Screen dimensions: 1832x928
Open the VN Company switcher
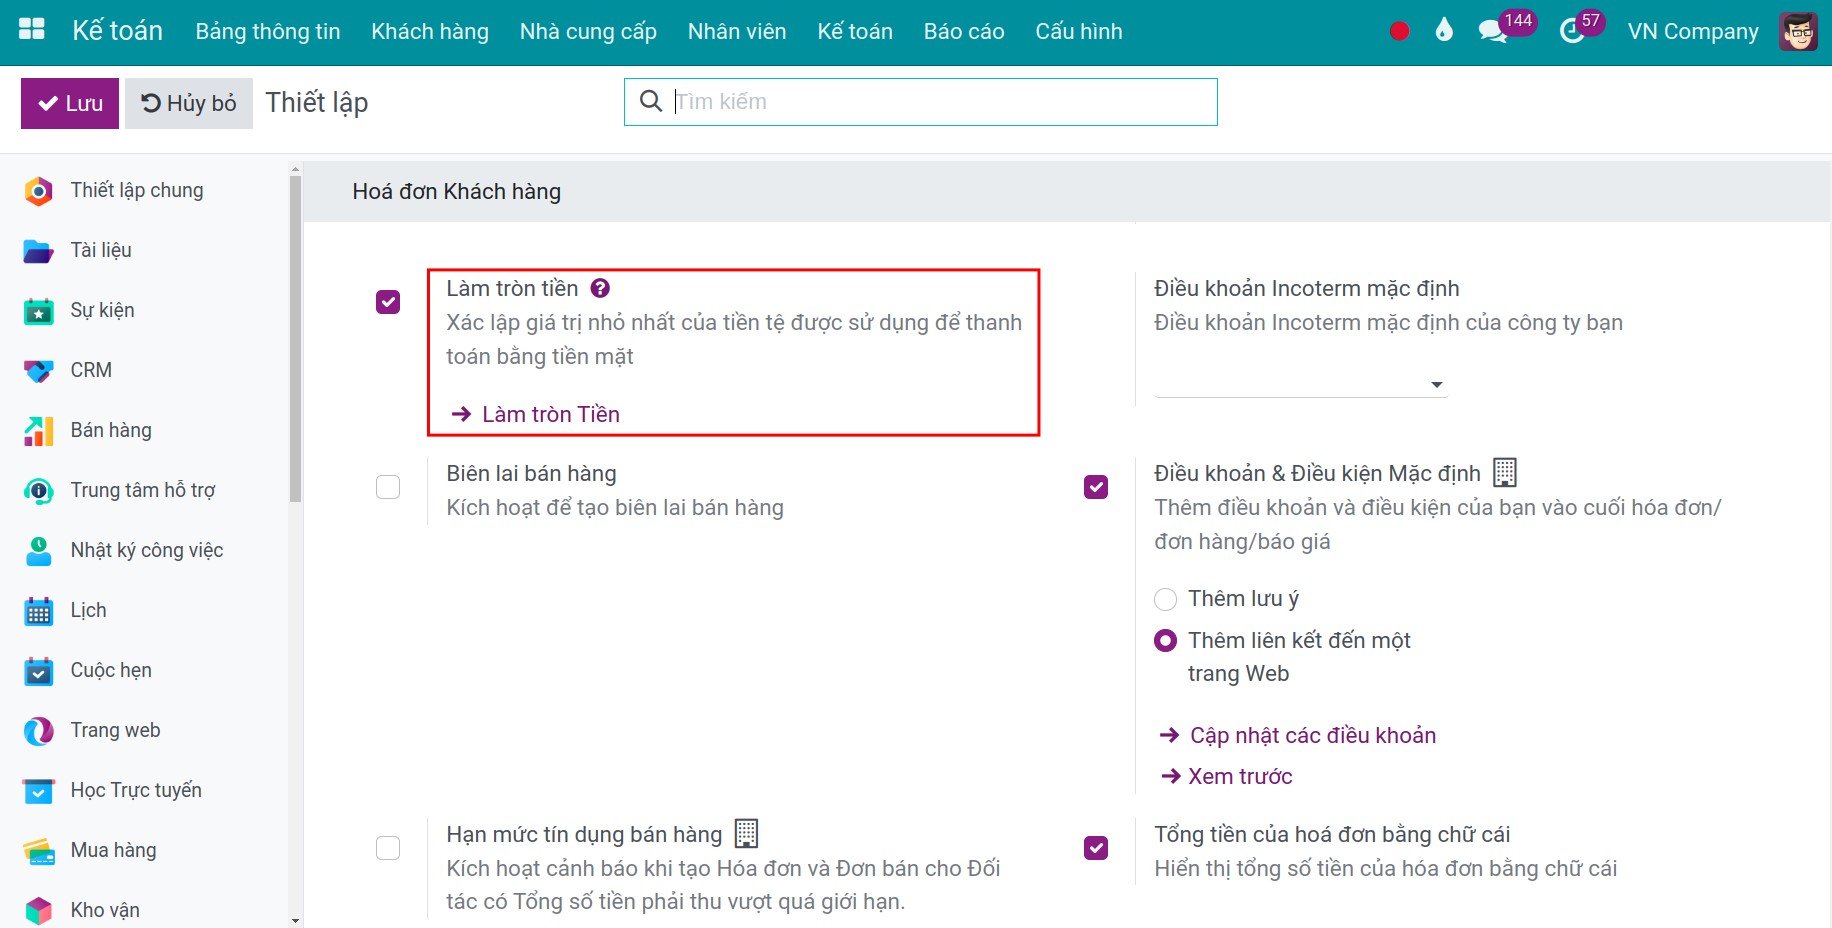tap(1693, 31)
